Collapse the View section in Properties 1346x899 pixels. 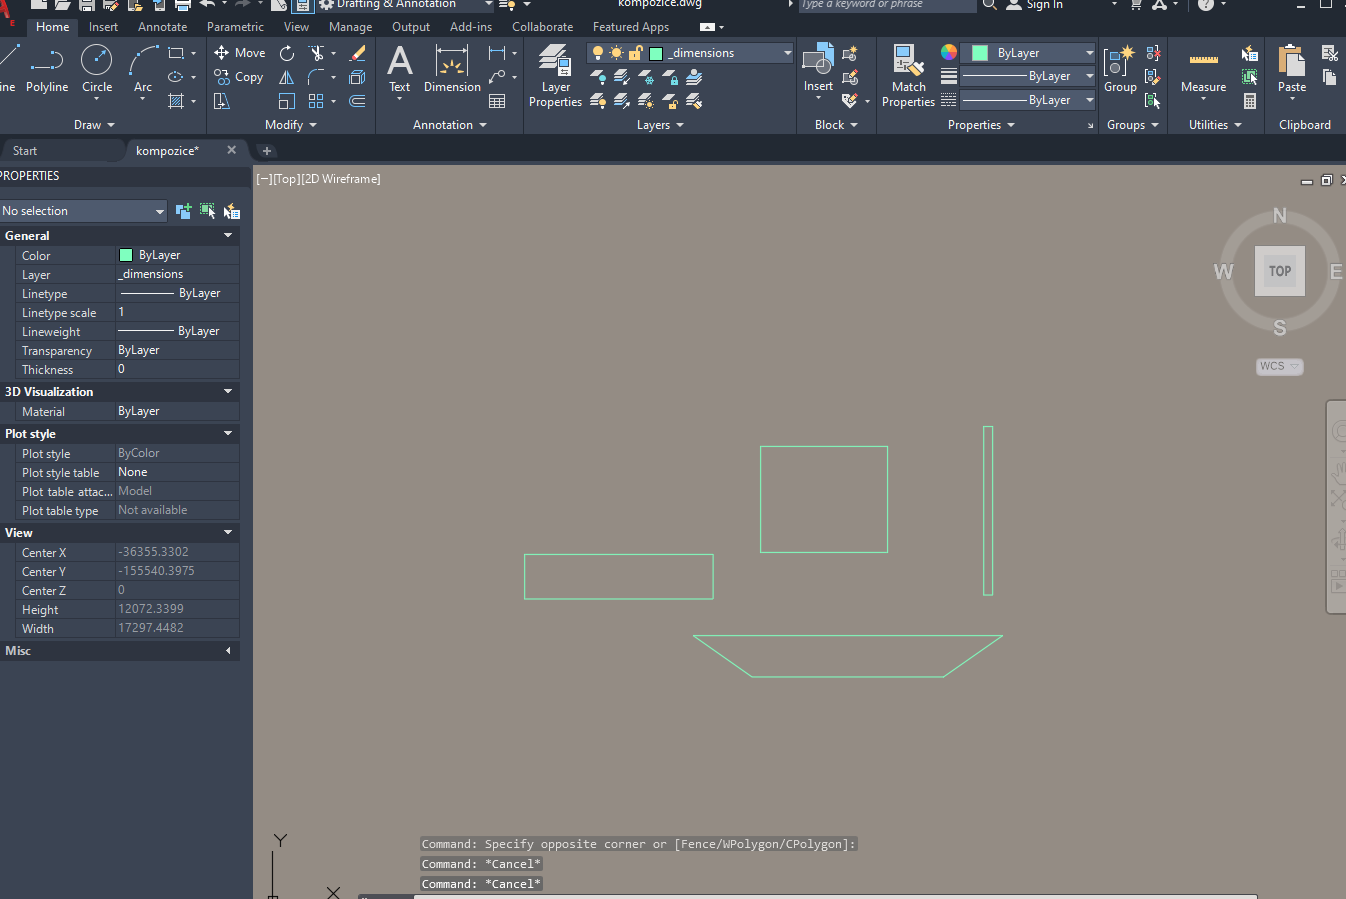tap(228, 533)
